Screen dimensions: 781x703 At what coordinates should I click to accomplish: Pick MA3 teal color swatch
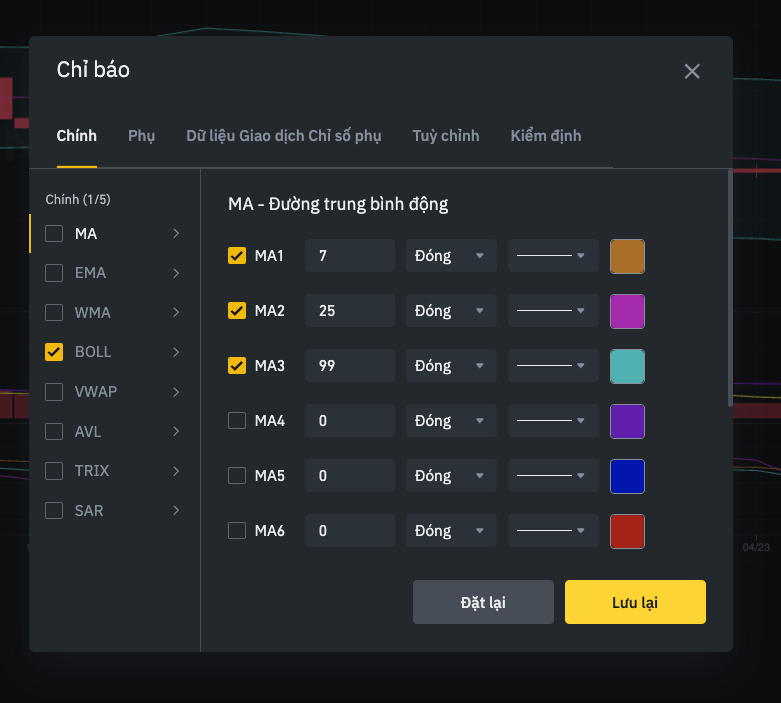point(627,366)
